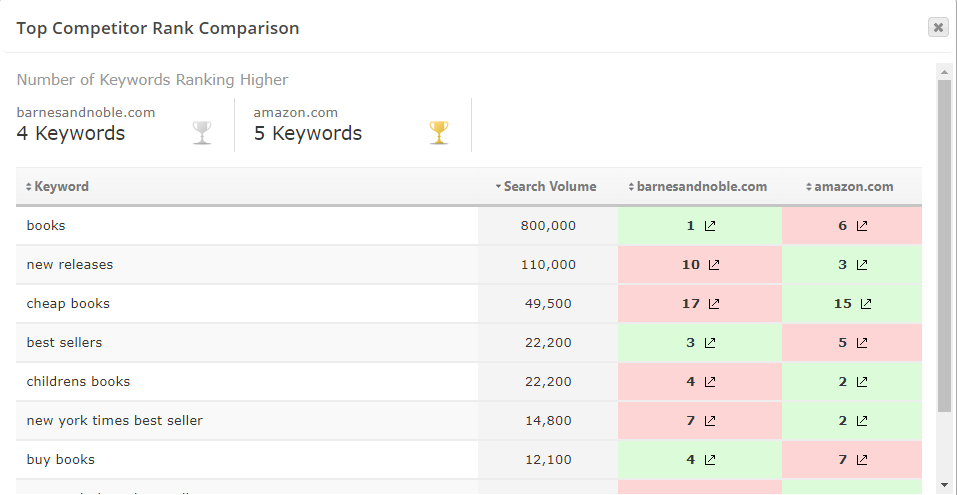Image resolution: width=957 pixels, height=495 pixels.
Task: Sort by amazon.com rank column
Action: tap(853, 187)
